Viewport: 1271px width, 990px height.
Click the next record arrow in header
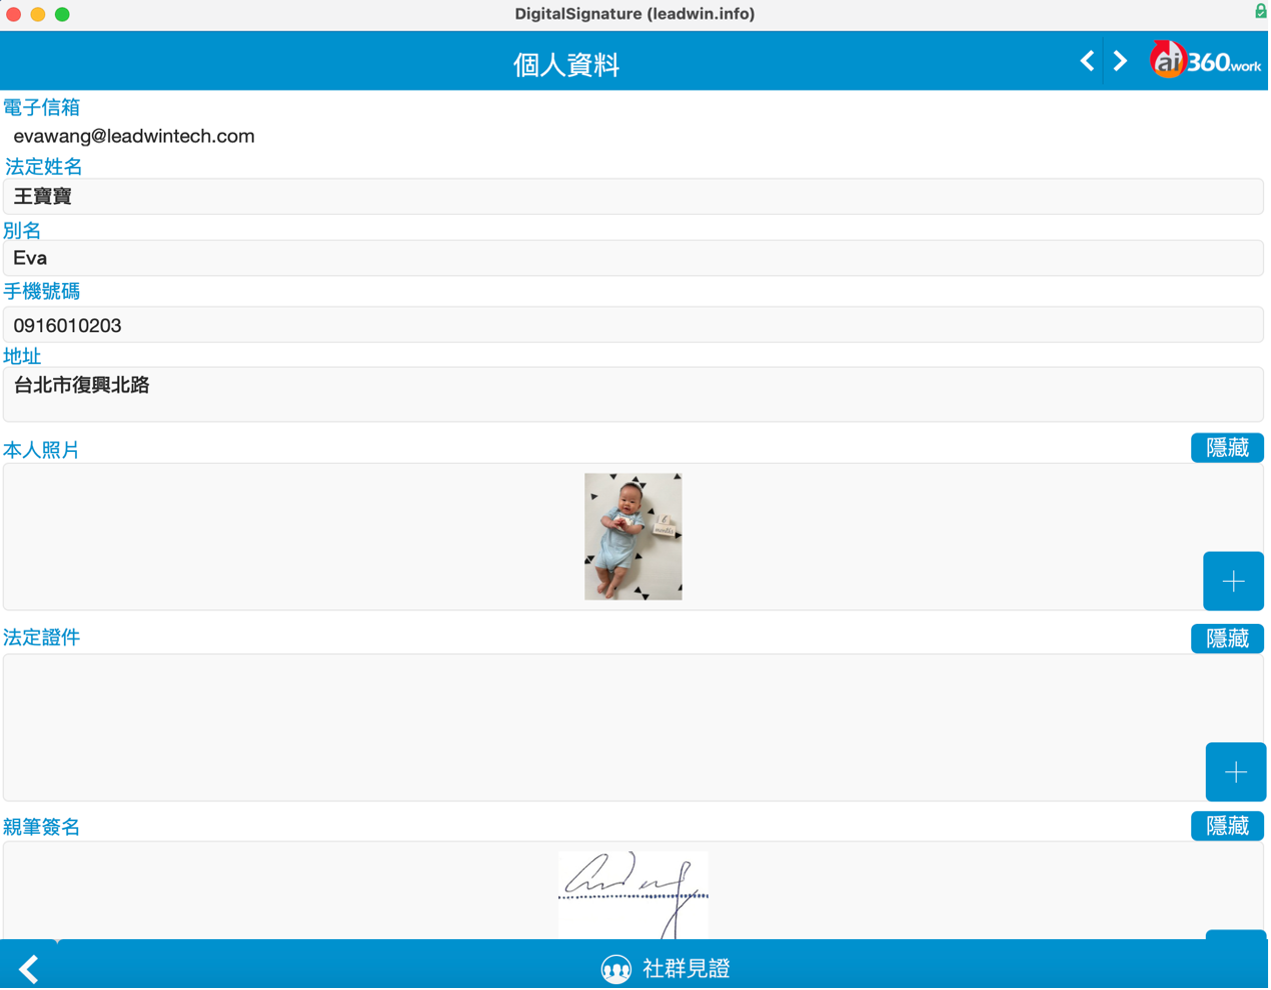click(x=1120, y=62)
